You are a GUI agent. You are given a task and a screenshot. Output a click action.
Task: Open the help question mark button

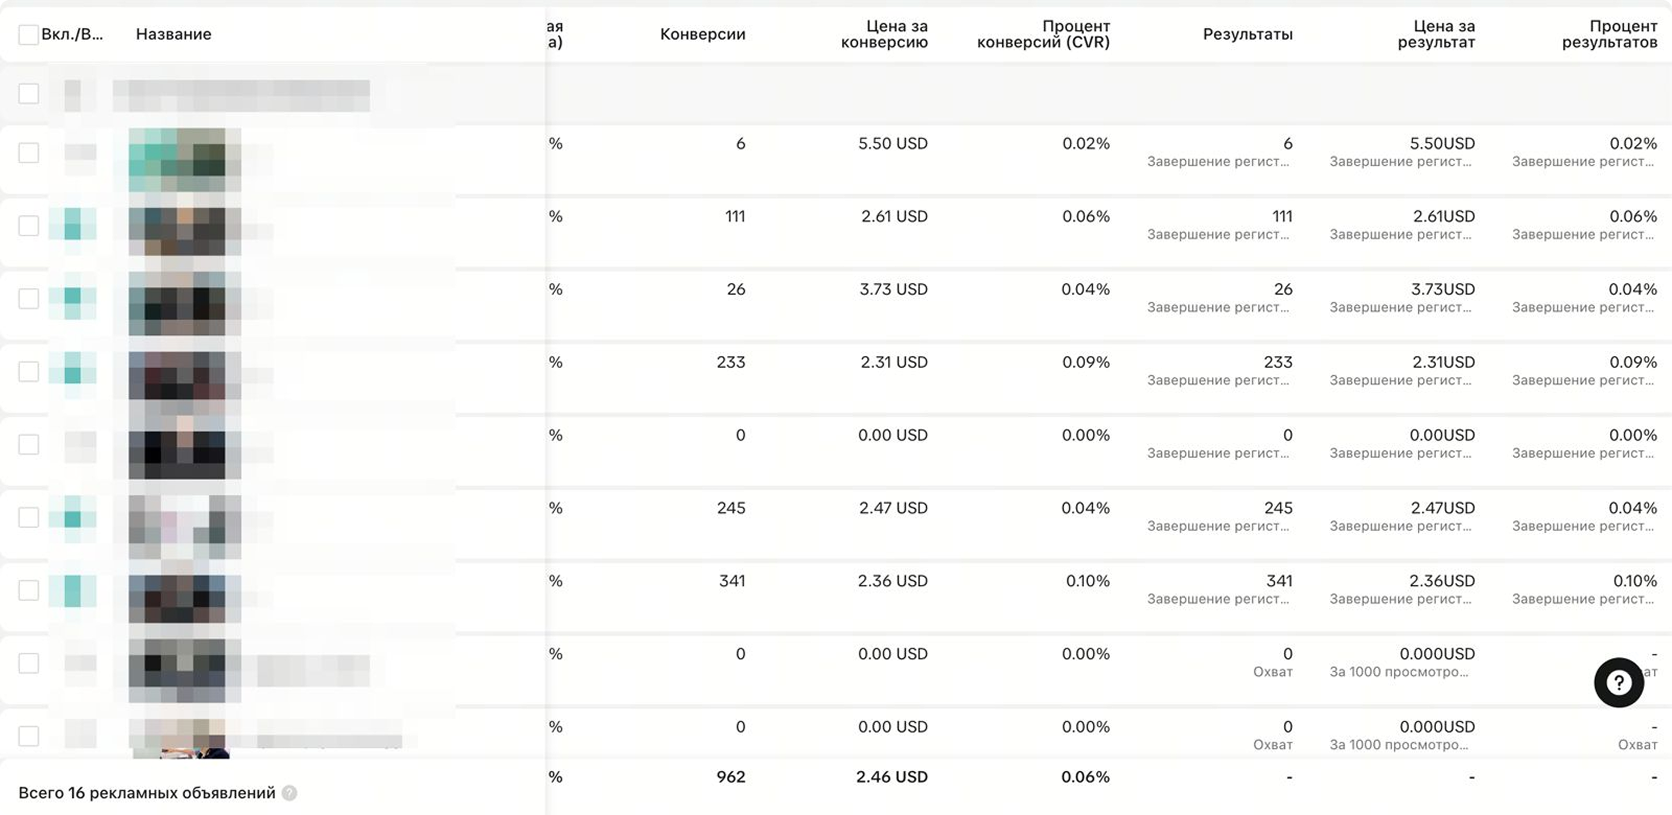click(1618, 683)
